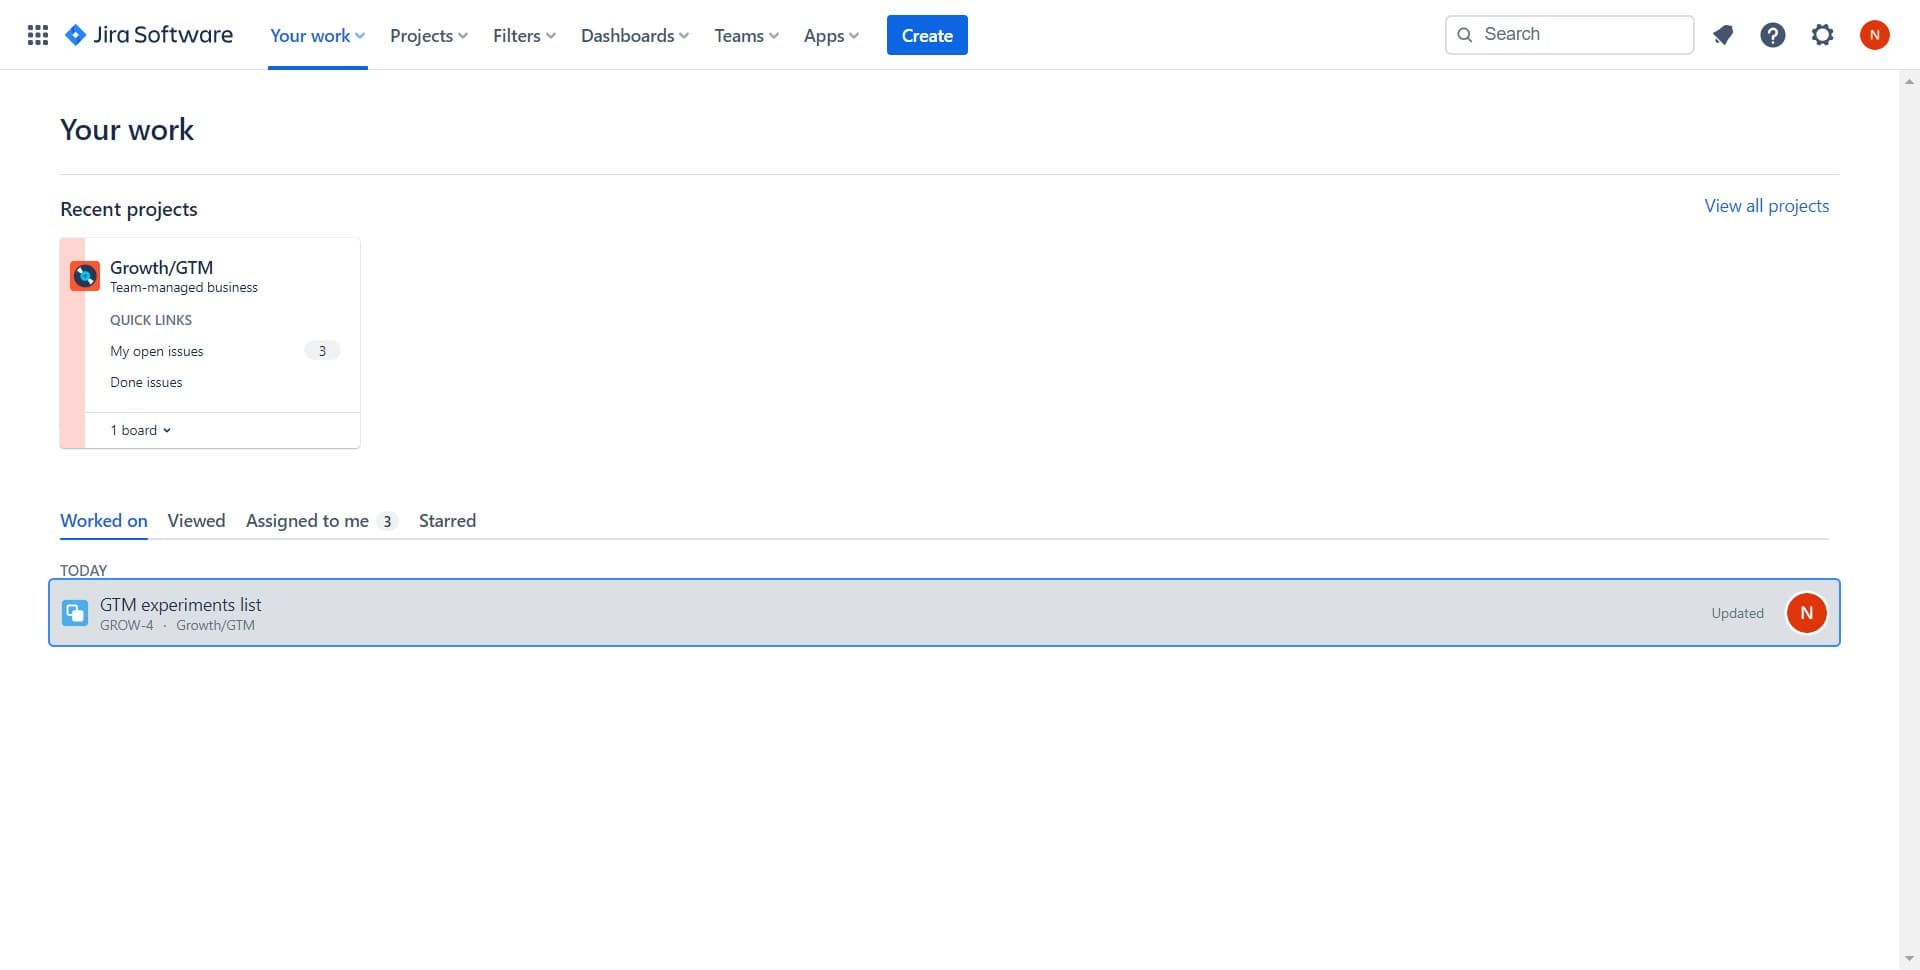Select the Starred tab

(447, 520)
